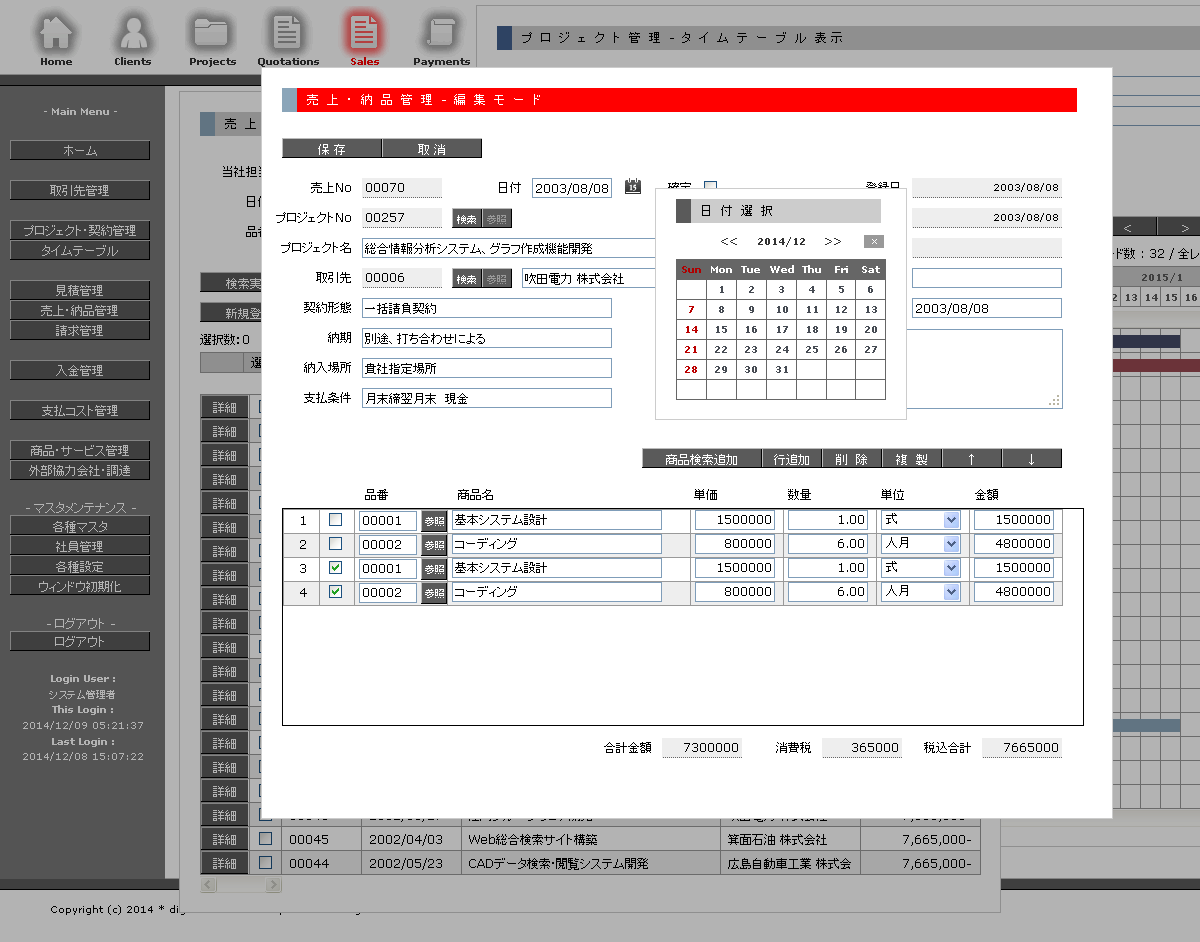Click the 商品検索追加 button
This screenshot has width=1200, height=942.
(x=702, y=459)
